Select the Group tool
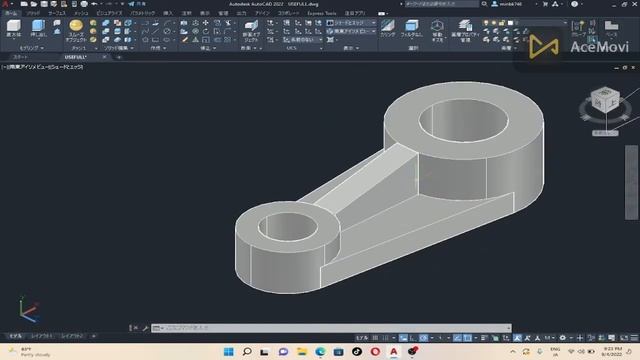This screenshot has height=360, width=640. point(578,29)
